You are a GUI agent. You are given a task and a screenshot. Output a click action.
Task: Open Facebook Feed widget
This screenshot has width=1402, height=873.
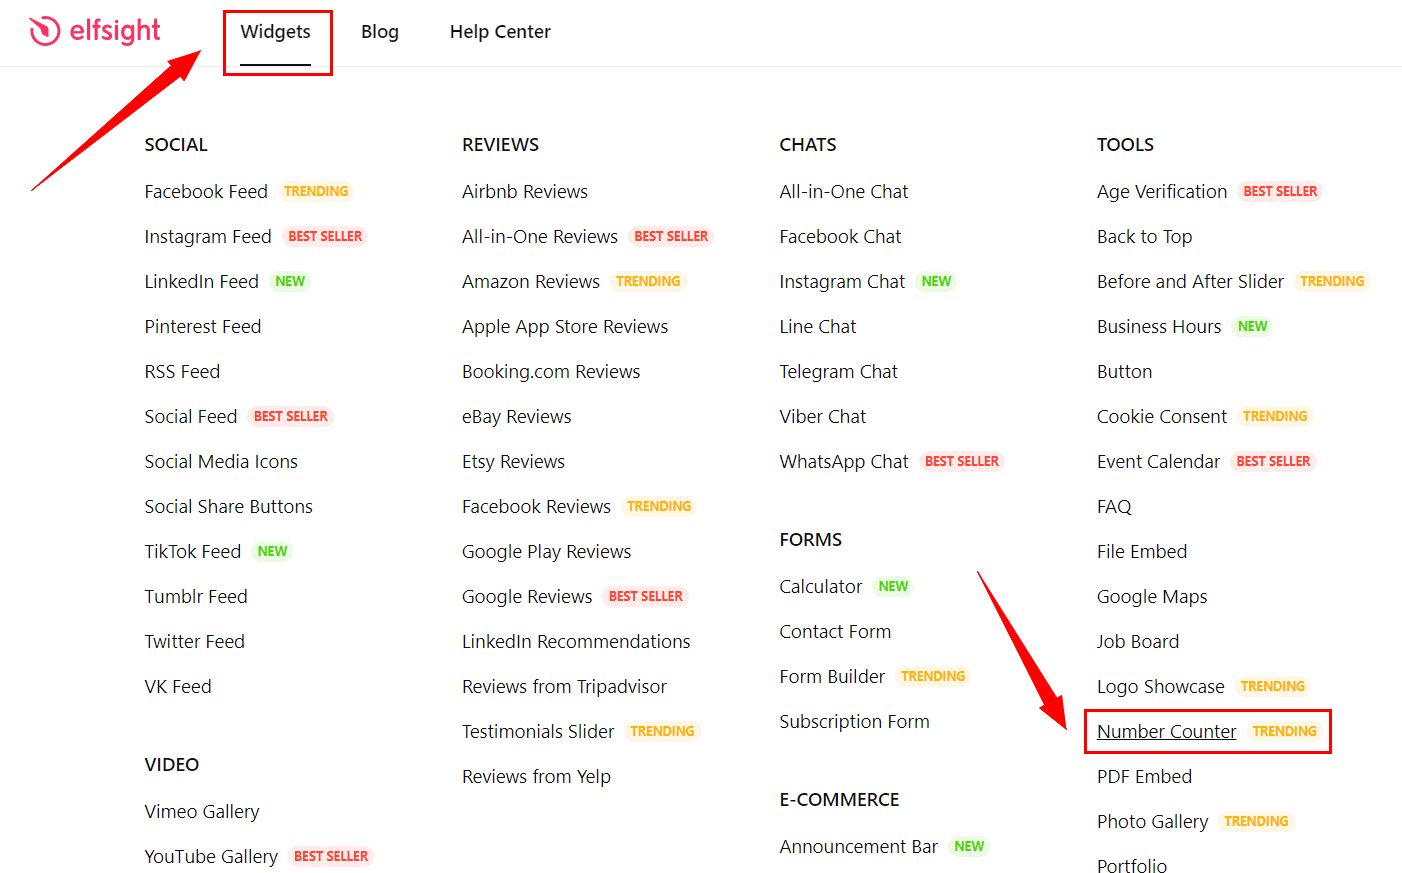(x=206, y=191)
